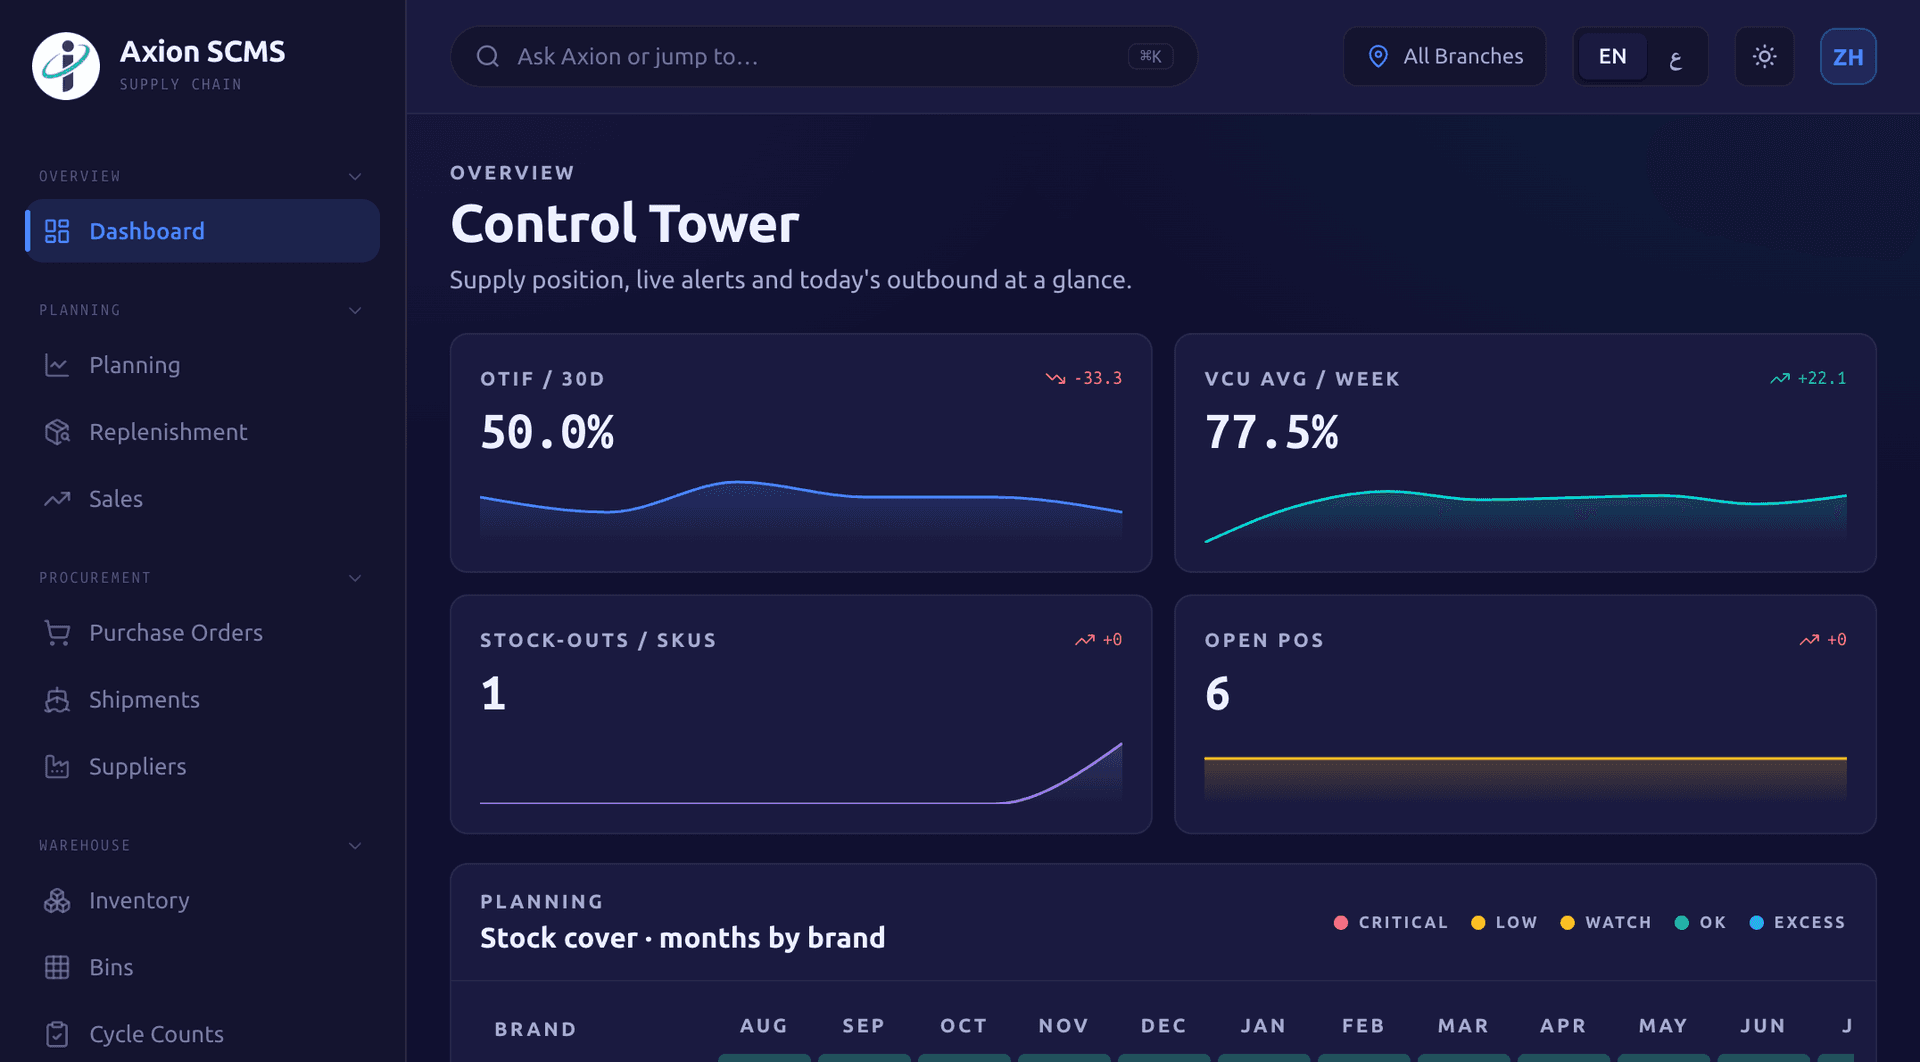Click the Inventory boxes icon
The width and height of the screenshot is (1920, 1062).
pyautogui.click(x=57, y=901)
